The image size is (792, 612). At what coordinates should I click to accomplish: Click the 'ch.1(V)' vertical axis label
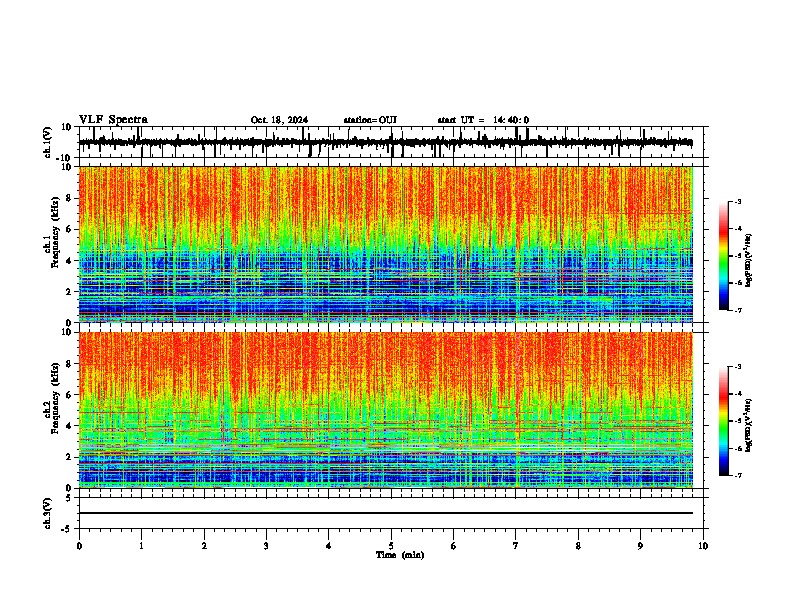click(x=47, y=142)
